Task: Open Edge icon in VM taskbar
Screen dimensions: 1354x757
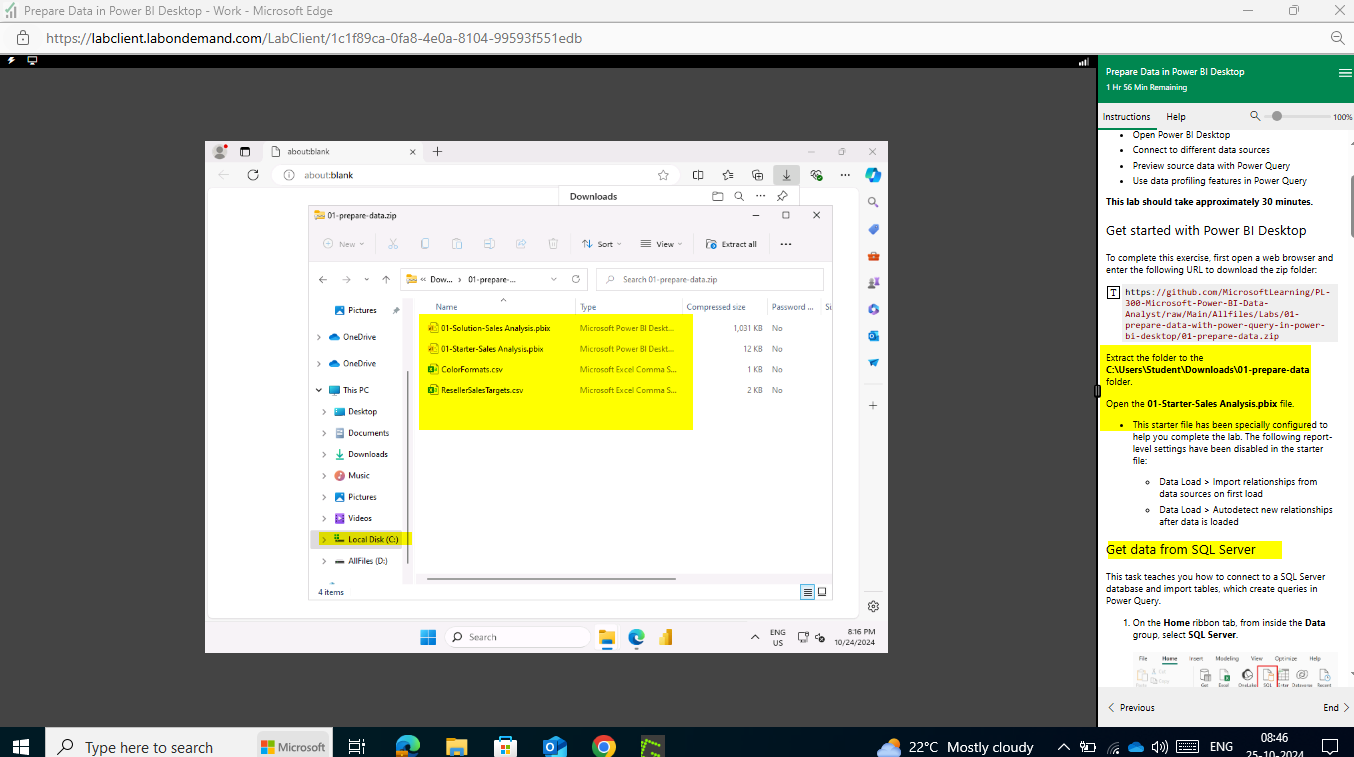Action: coord(636,637)
